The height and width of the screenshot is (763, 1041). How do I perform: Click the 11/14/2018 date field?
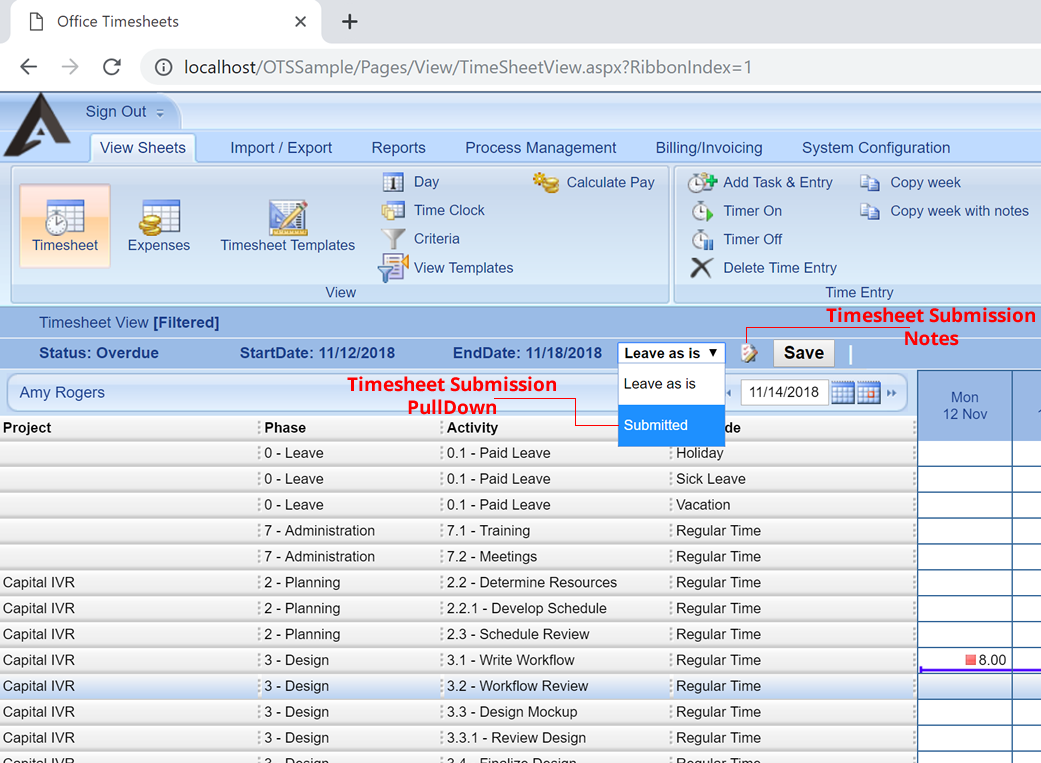click(783, 393)
